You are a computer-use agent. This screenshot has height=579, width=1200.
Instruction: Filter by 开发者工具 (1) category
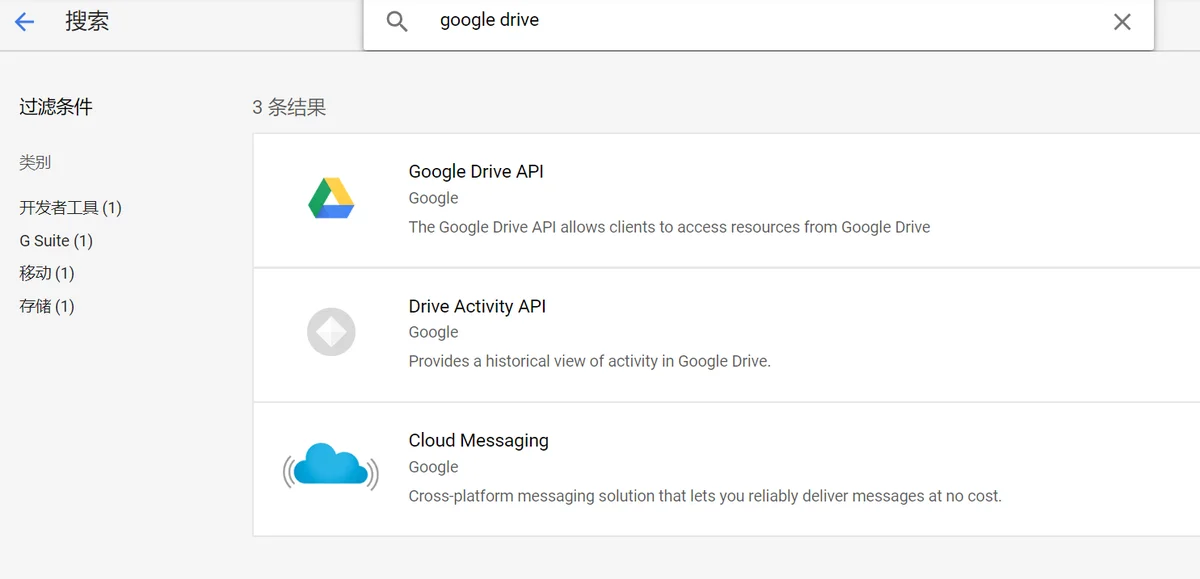coord(70,208)
